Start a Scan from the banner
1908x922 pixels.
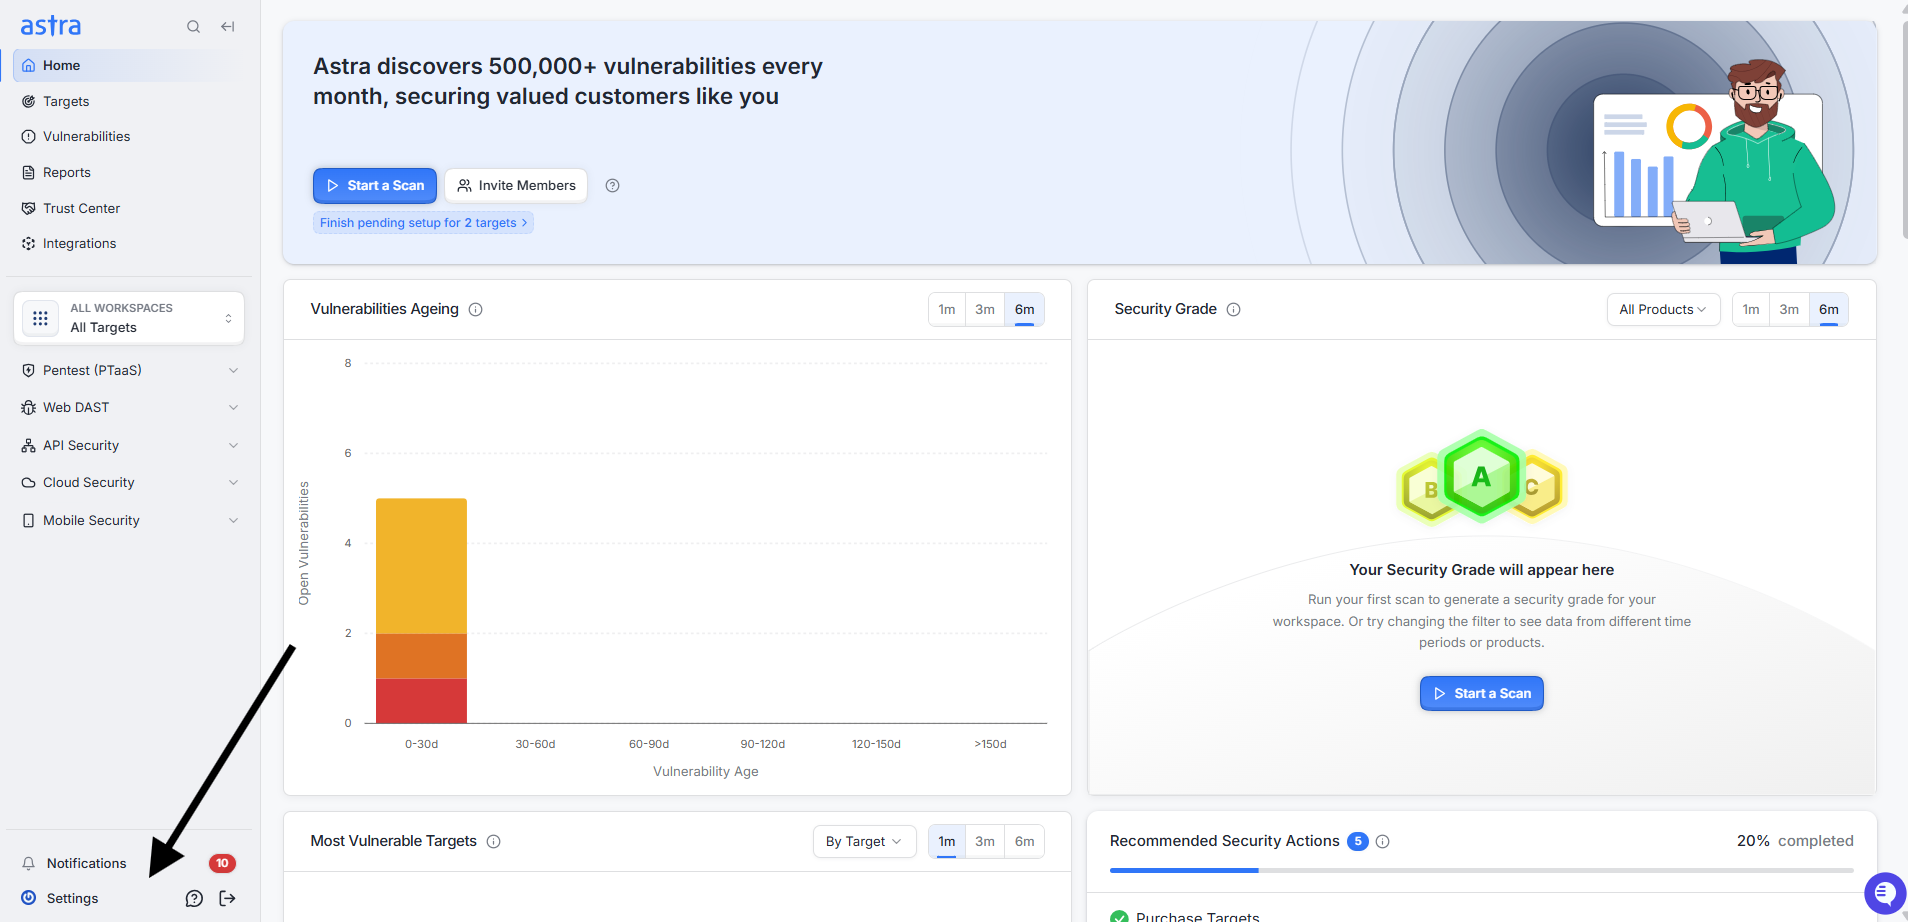(375, 186)
